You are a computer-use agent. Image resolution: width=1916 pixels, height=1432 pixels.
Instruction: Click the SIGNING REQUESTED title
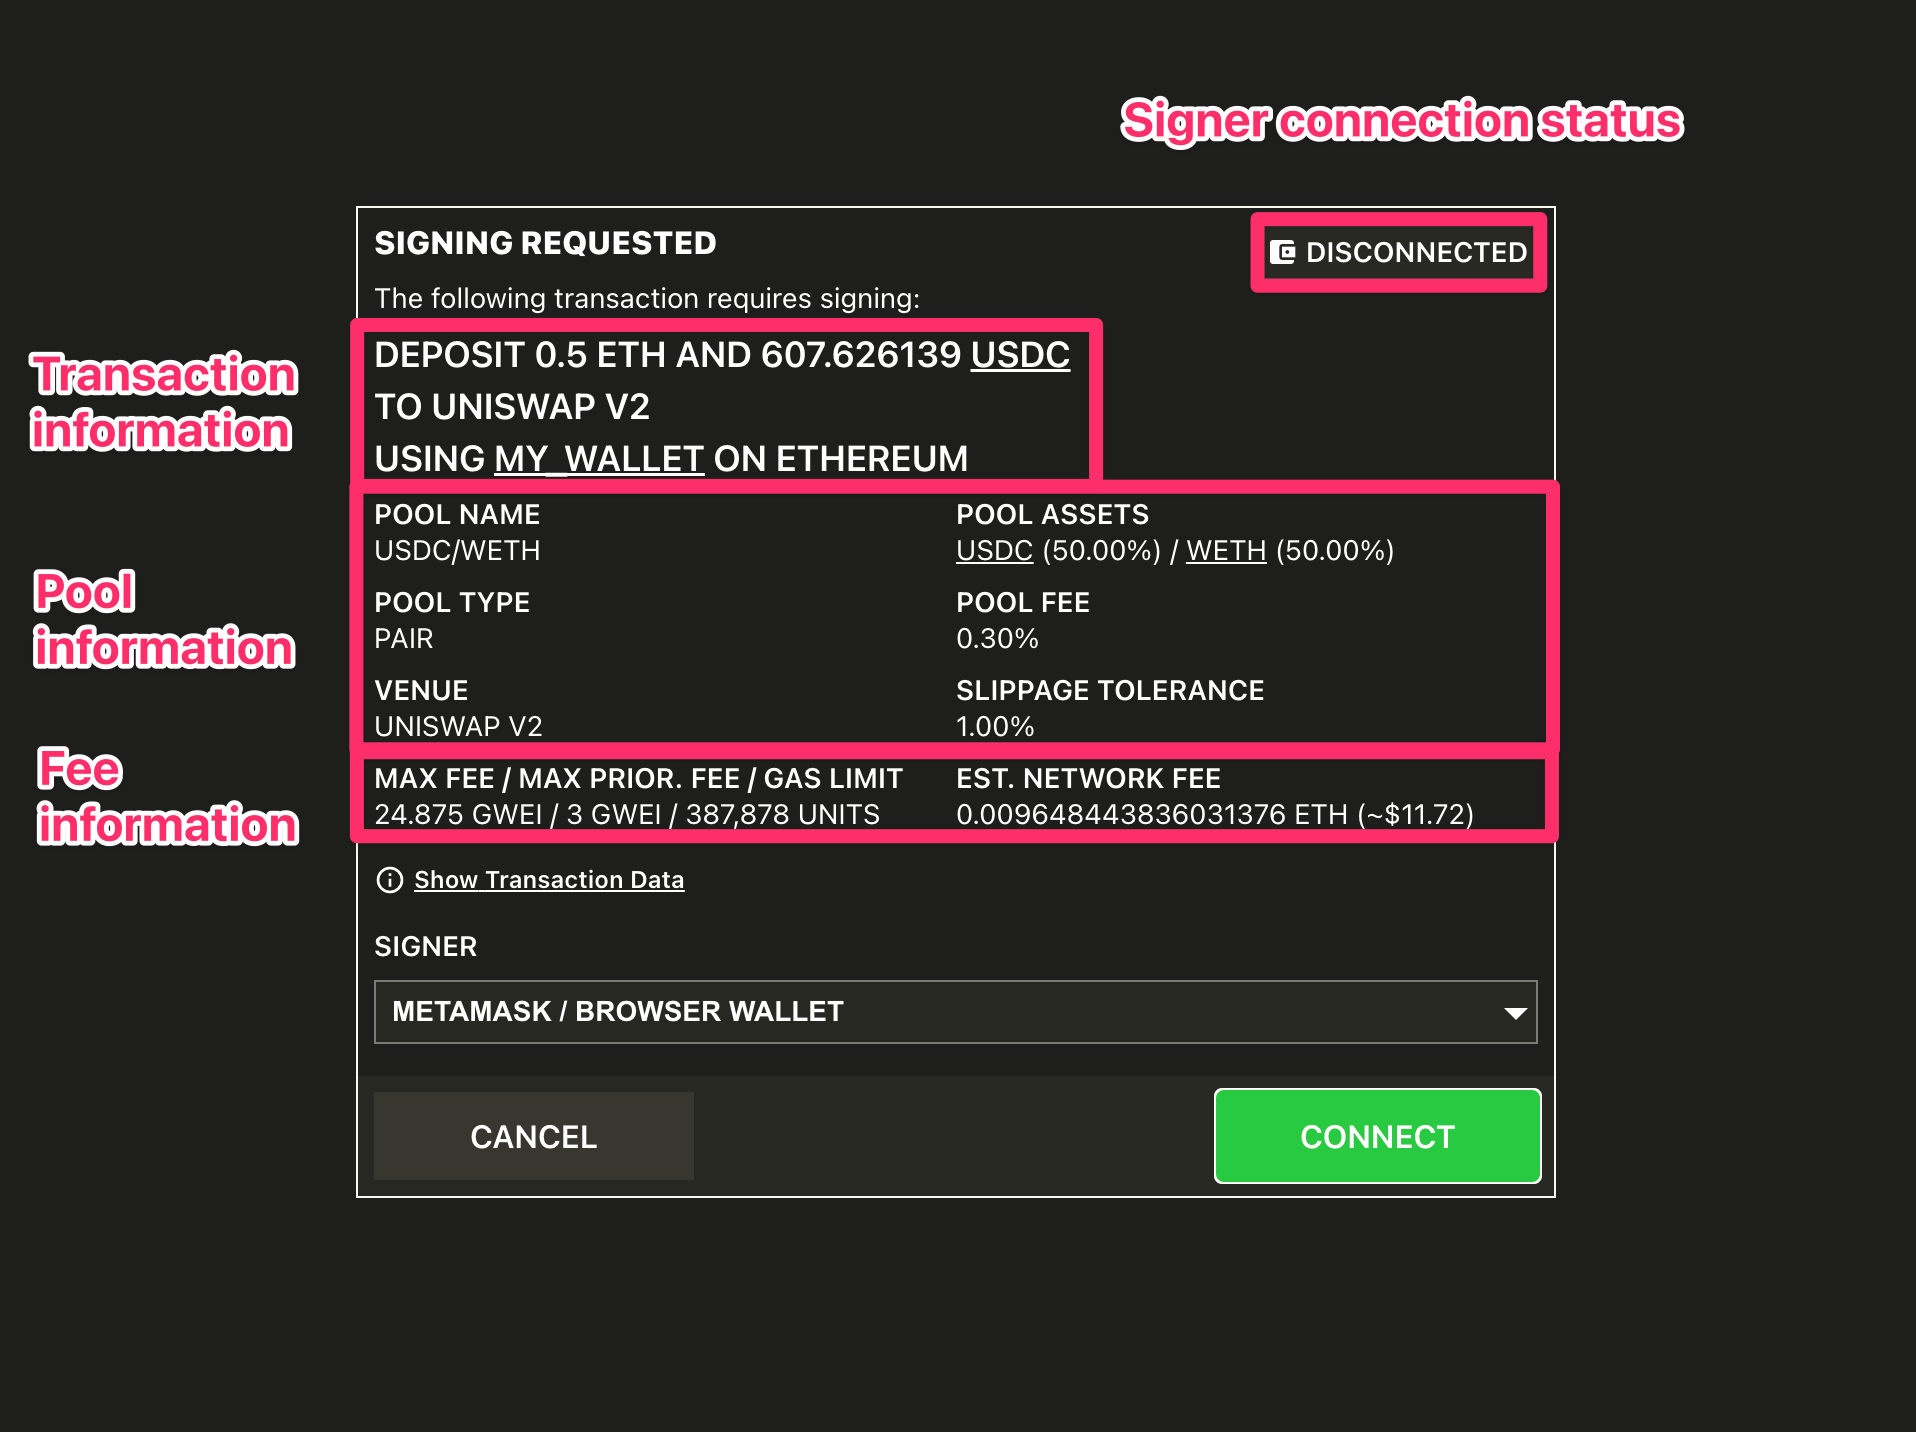(545, 243)
